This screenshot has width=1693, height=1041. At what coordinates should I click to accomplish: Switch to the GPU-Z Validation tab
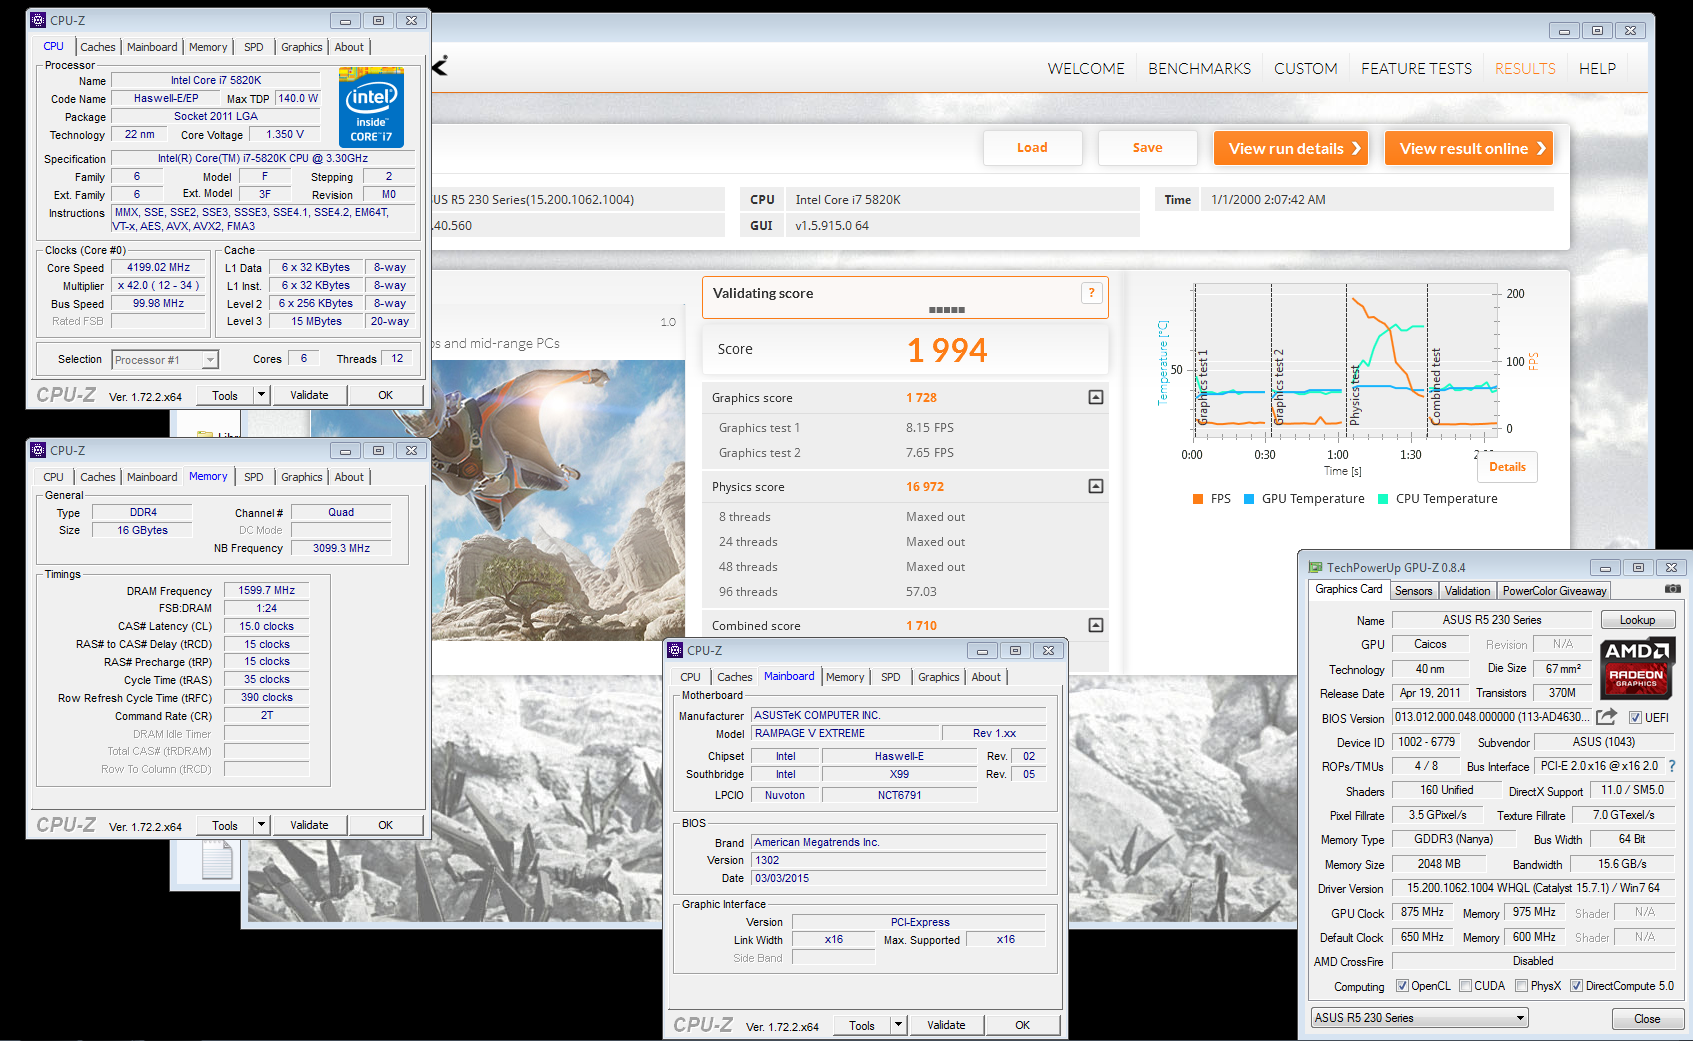1467,591
